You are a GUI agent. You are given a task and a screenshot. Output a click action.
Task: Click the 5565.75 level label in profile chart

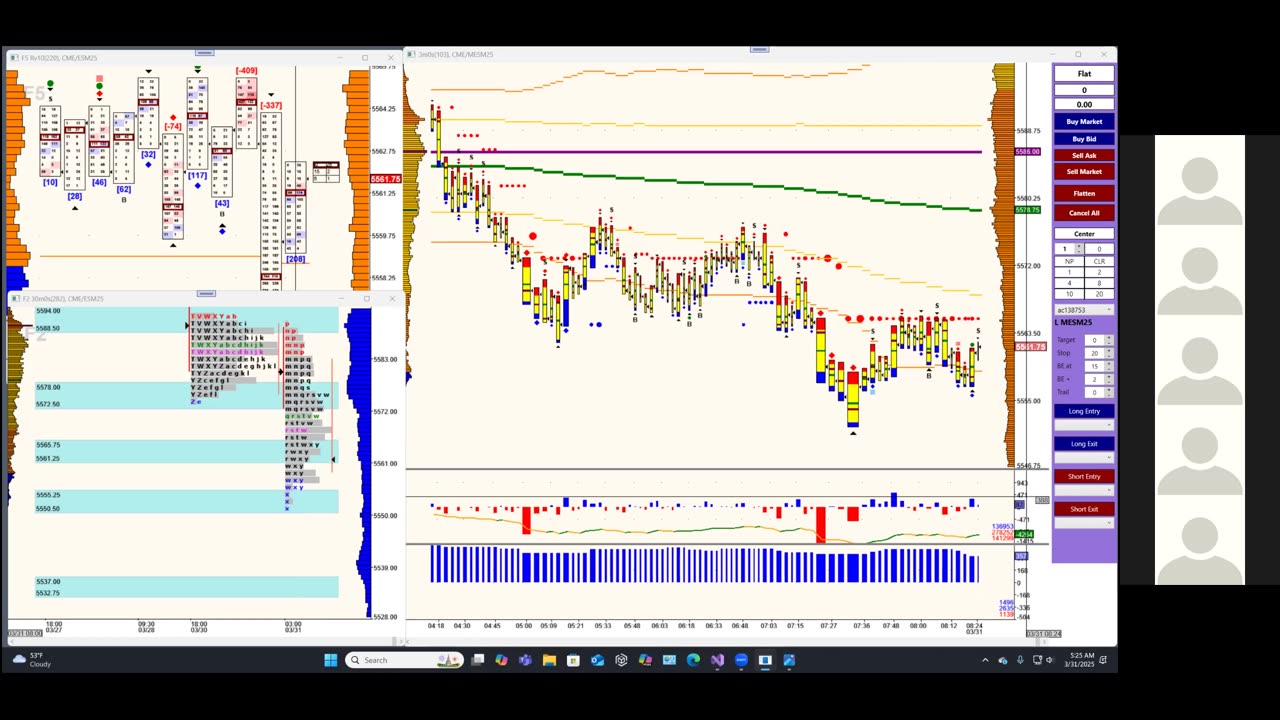[x=48, y=444]
